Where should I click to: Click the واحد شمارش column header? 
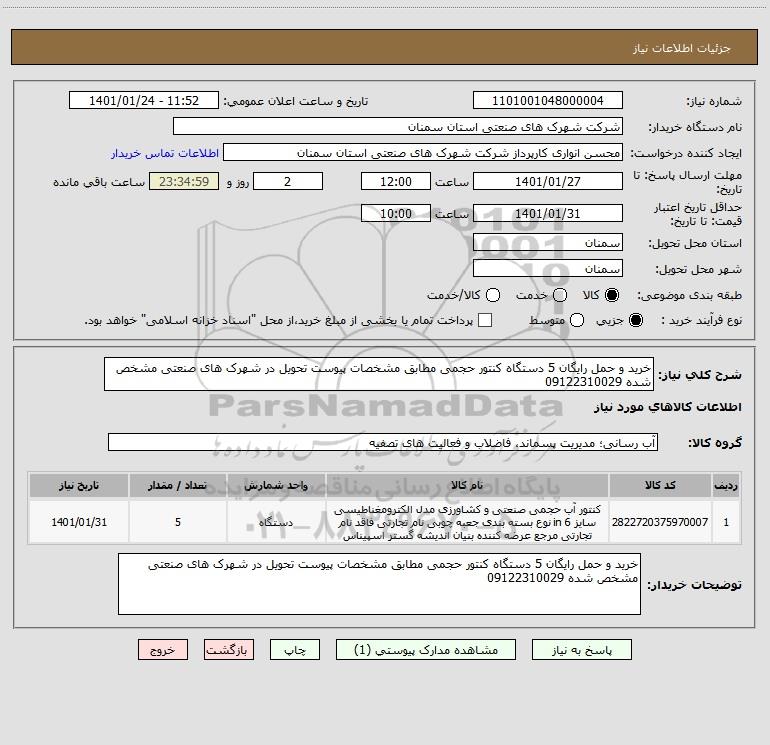tap(276, 485)
